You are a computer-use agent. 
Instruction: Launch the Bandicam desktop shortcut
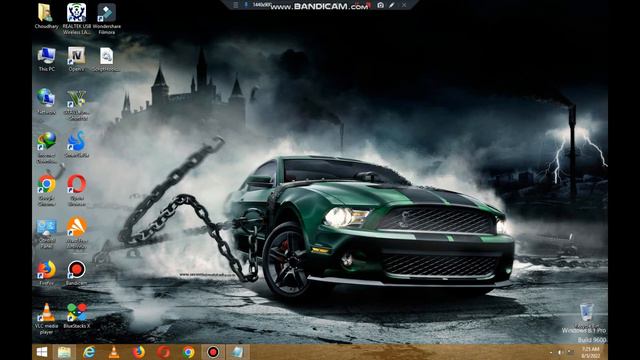click(76, 273)
